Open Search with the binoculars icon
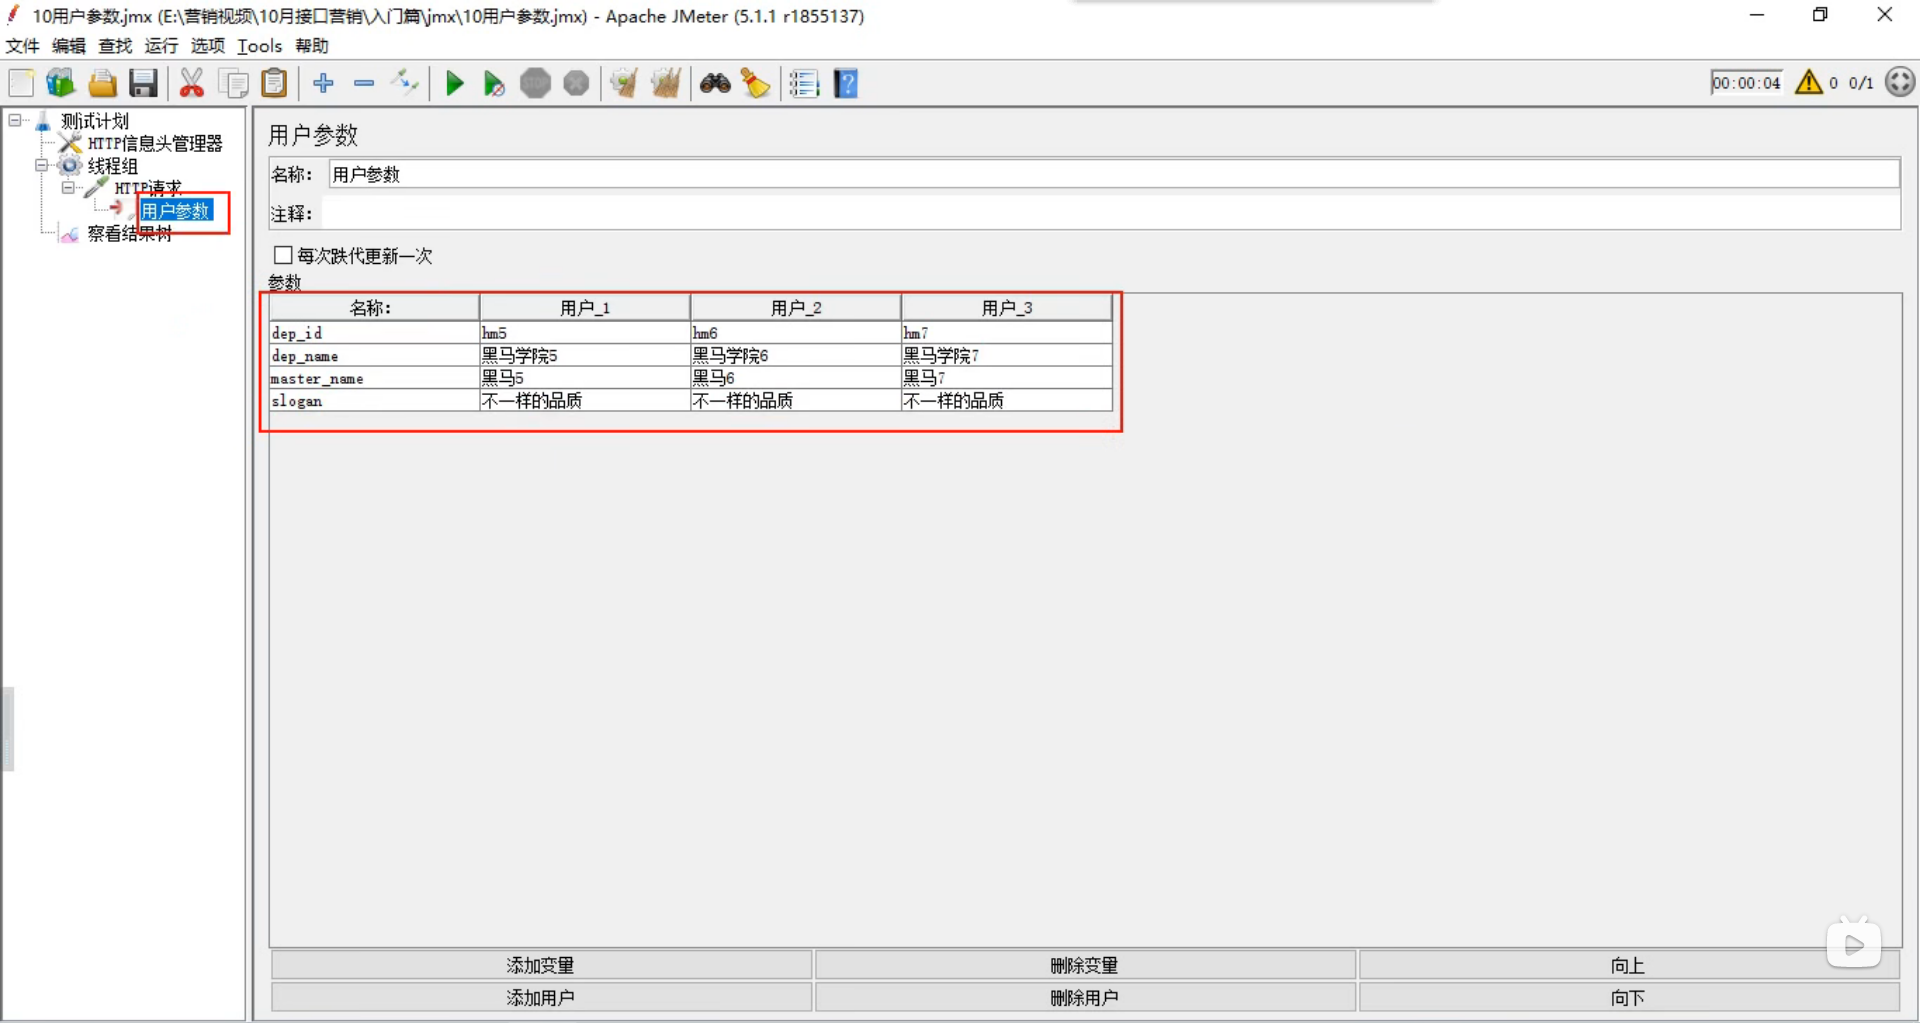 point(715,83)
